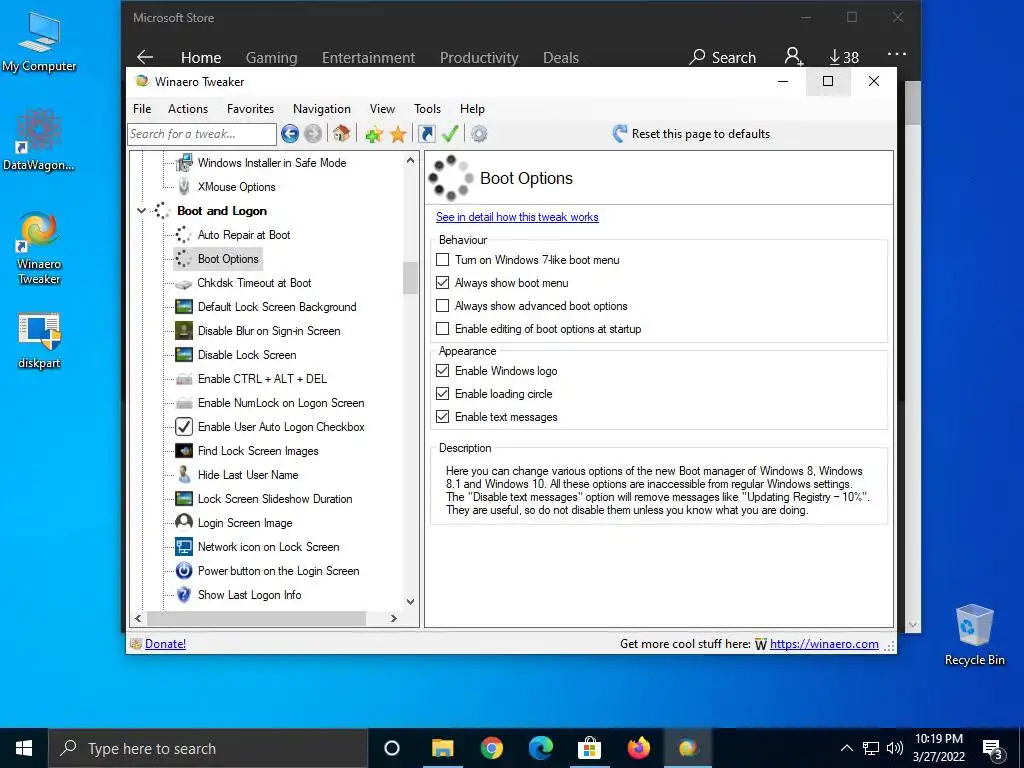Click the tree horizontal scroll-left arrow

[x=138, y=618]
